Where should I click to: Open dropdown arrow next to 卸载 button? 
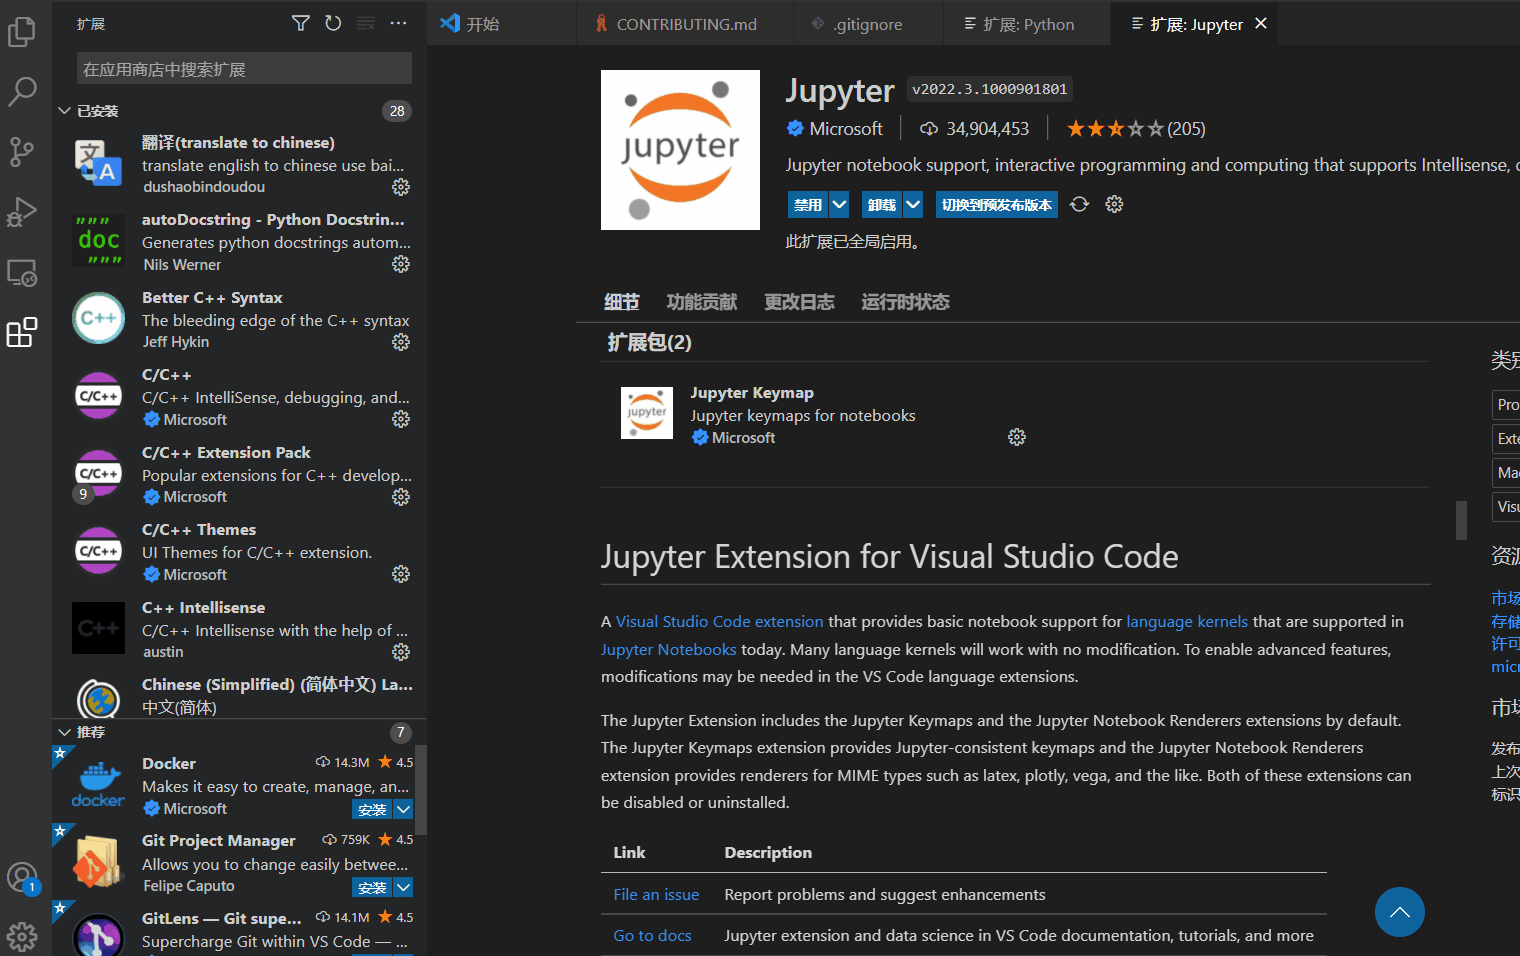[x=913, y=205]
